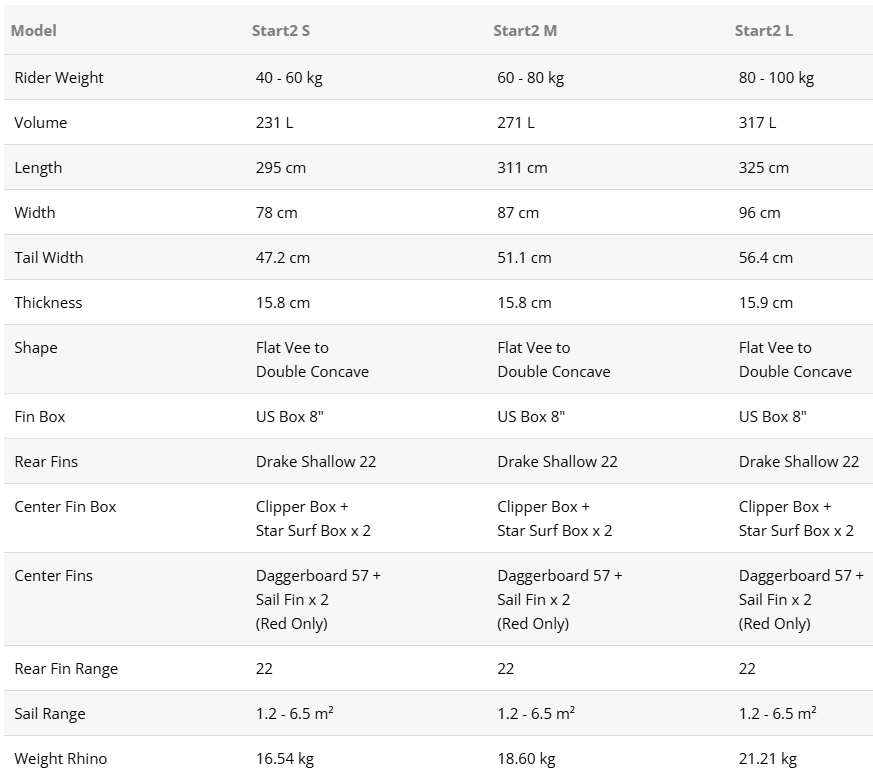873x781 pixels.
Task: Select the Rear Fins row label
Action: coord(46,462)
